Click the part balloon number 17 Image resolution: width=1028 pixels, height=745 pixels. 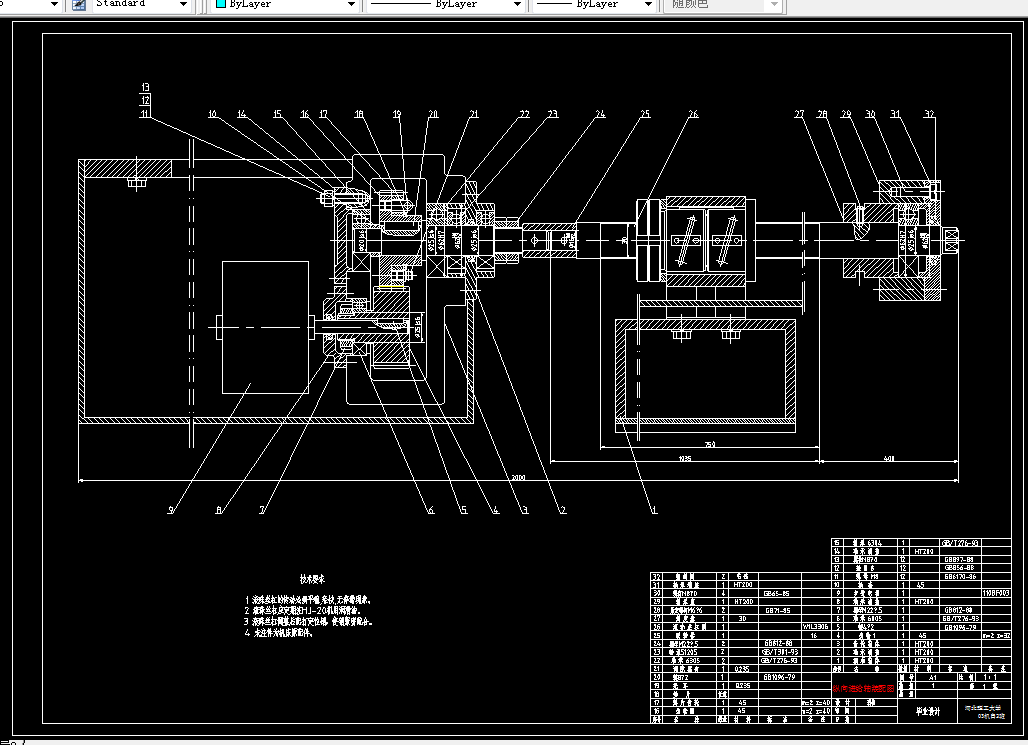323,113
